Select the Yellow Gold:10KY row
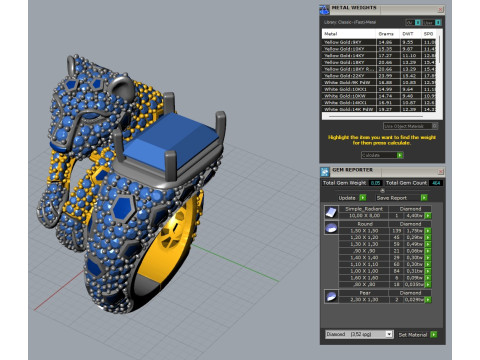Image resolution: width=480 pixels, height=360 pixels. pos(379,49)
